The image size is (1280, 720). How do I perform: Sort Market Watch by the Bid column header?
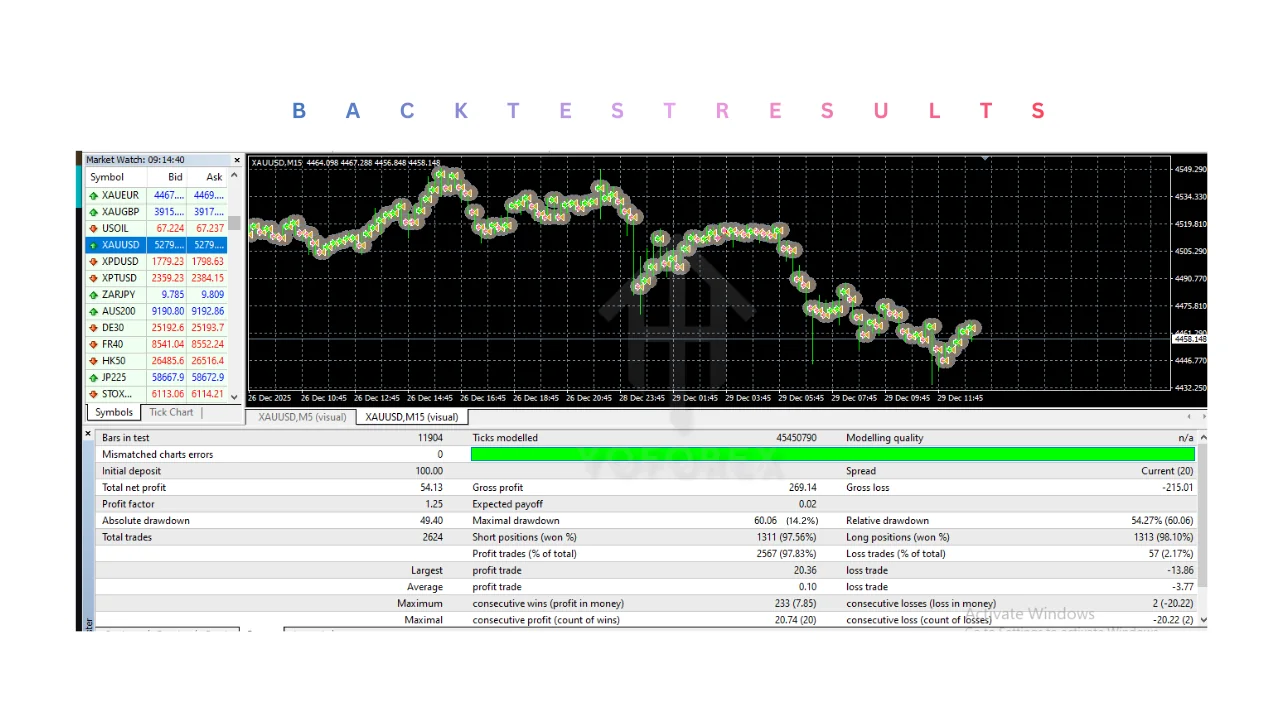pyautogui.click(x=175, y=177)
